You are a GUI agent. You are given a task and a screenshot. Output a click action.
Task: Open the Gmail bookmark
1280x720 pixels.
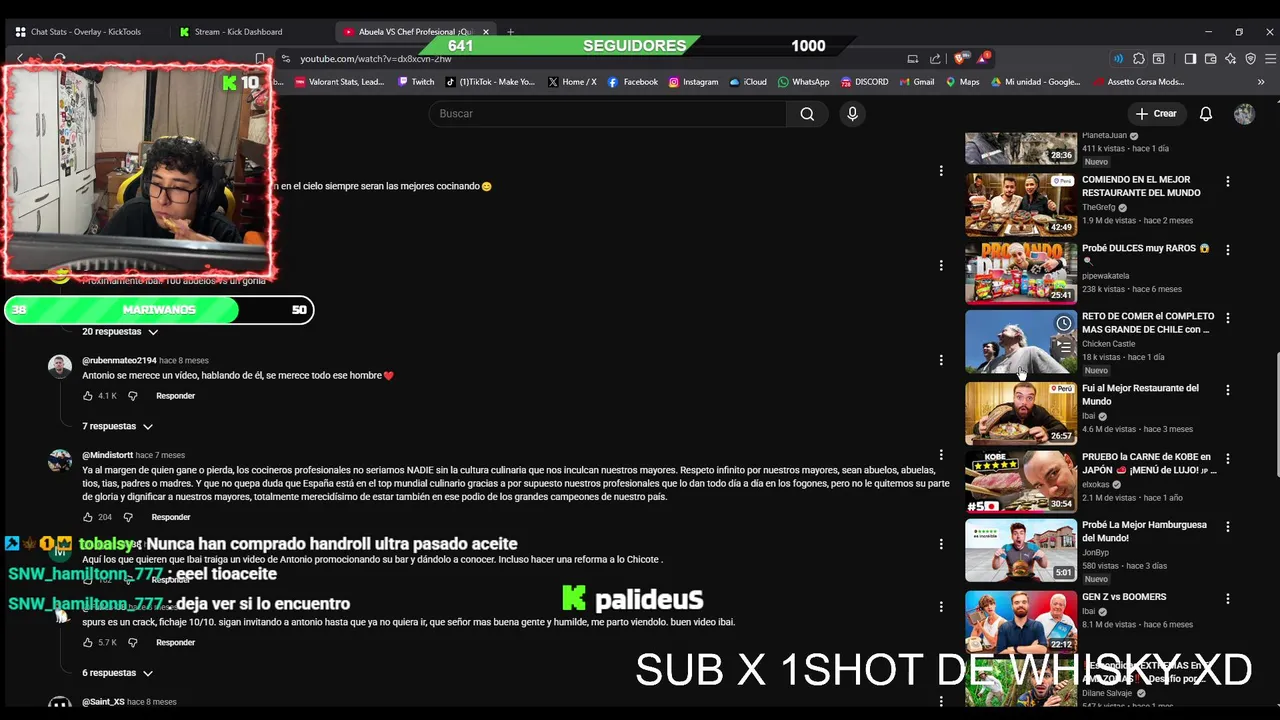(916, 82)
